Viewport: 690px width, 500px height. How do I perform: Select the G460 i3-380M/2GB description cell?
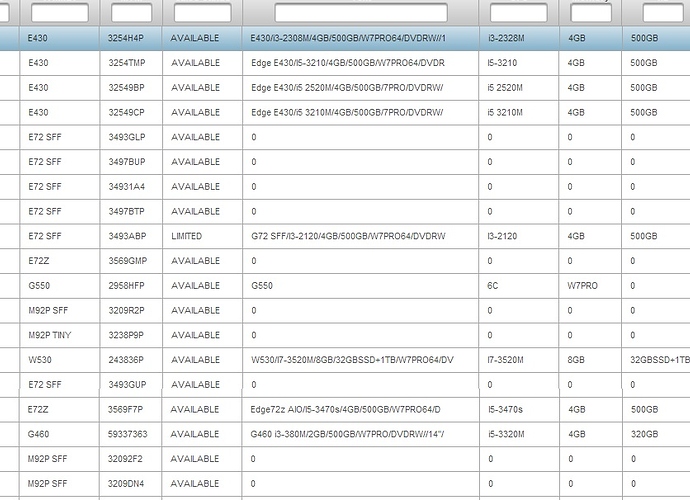click(x=347, y=434)
